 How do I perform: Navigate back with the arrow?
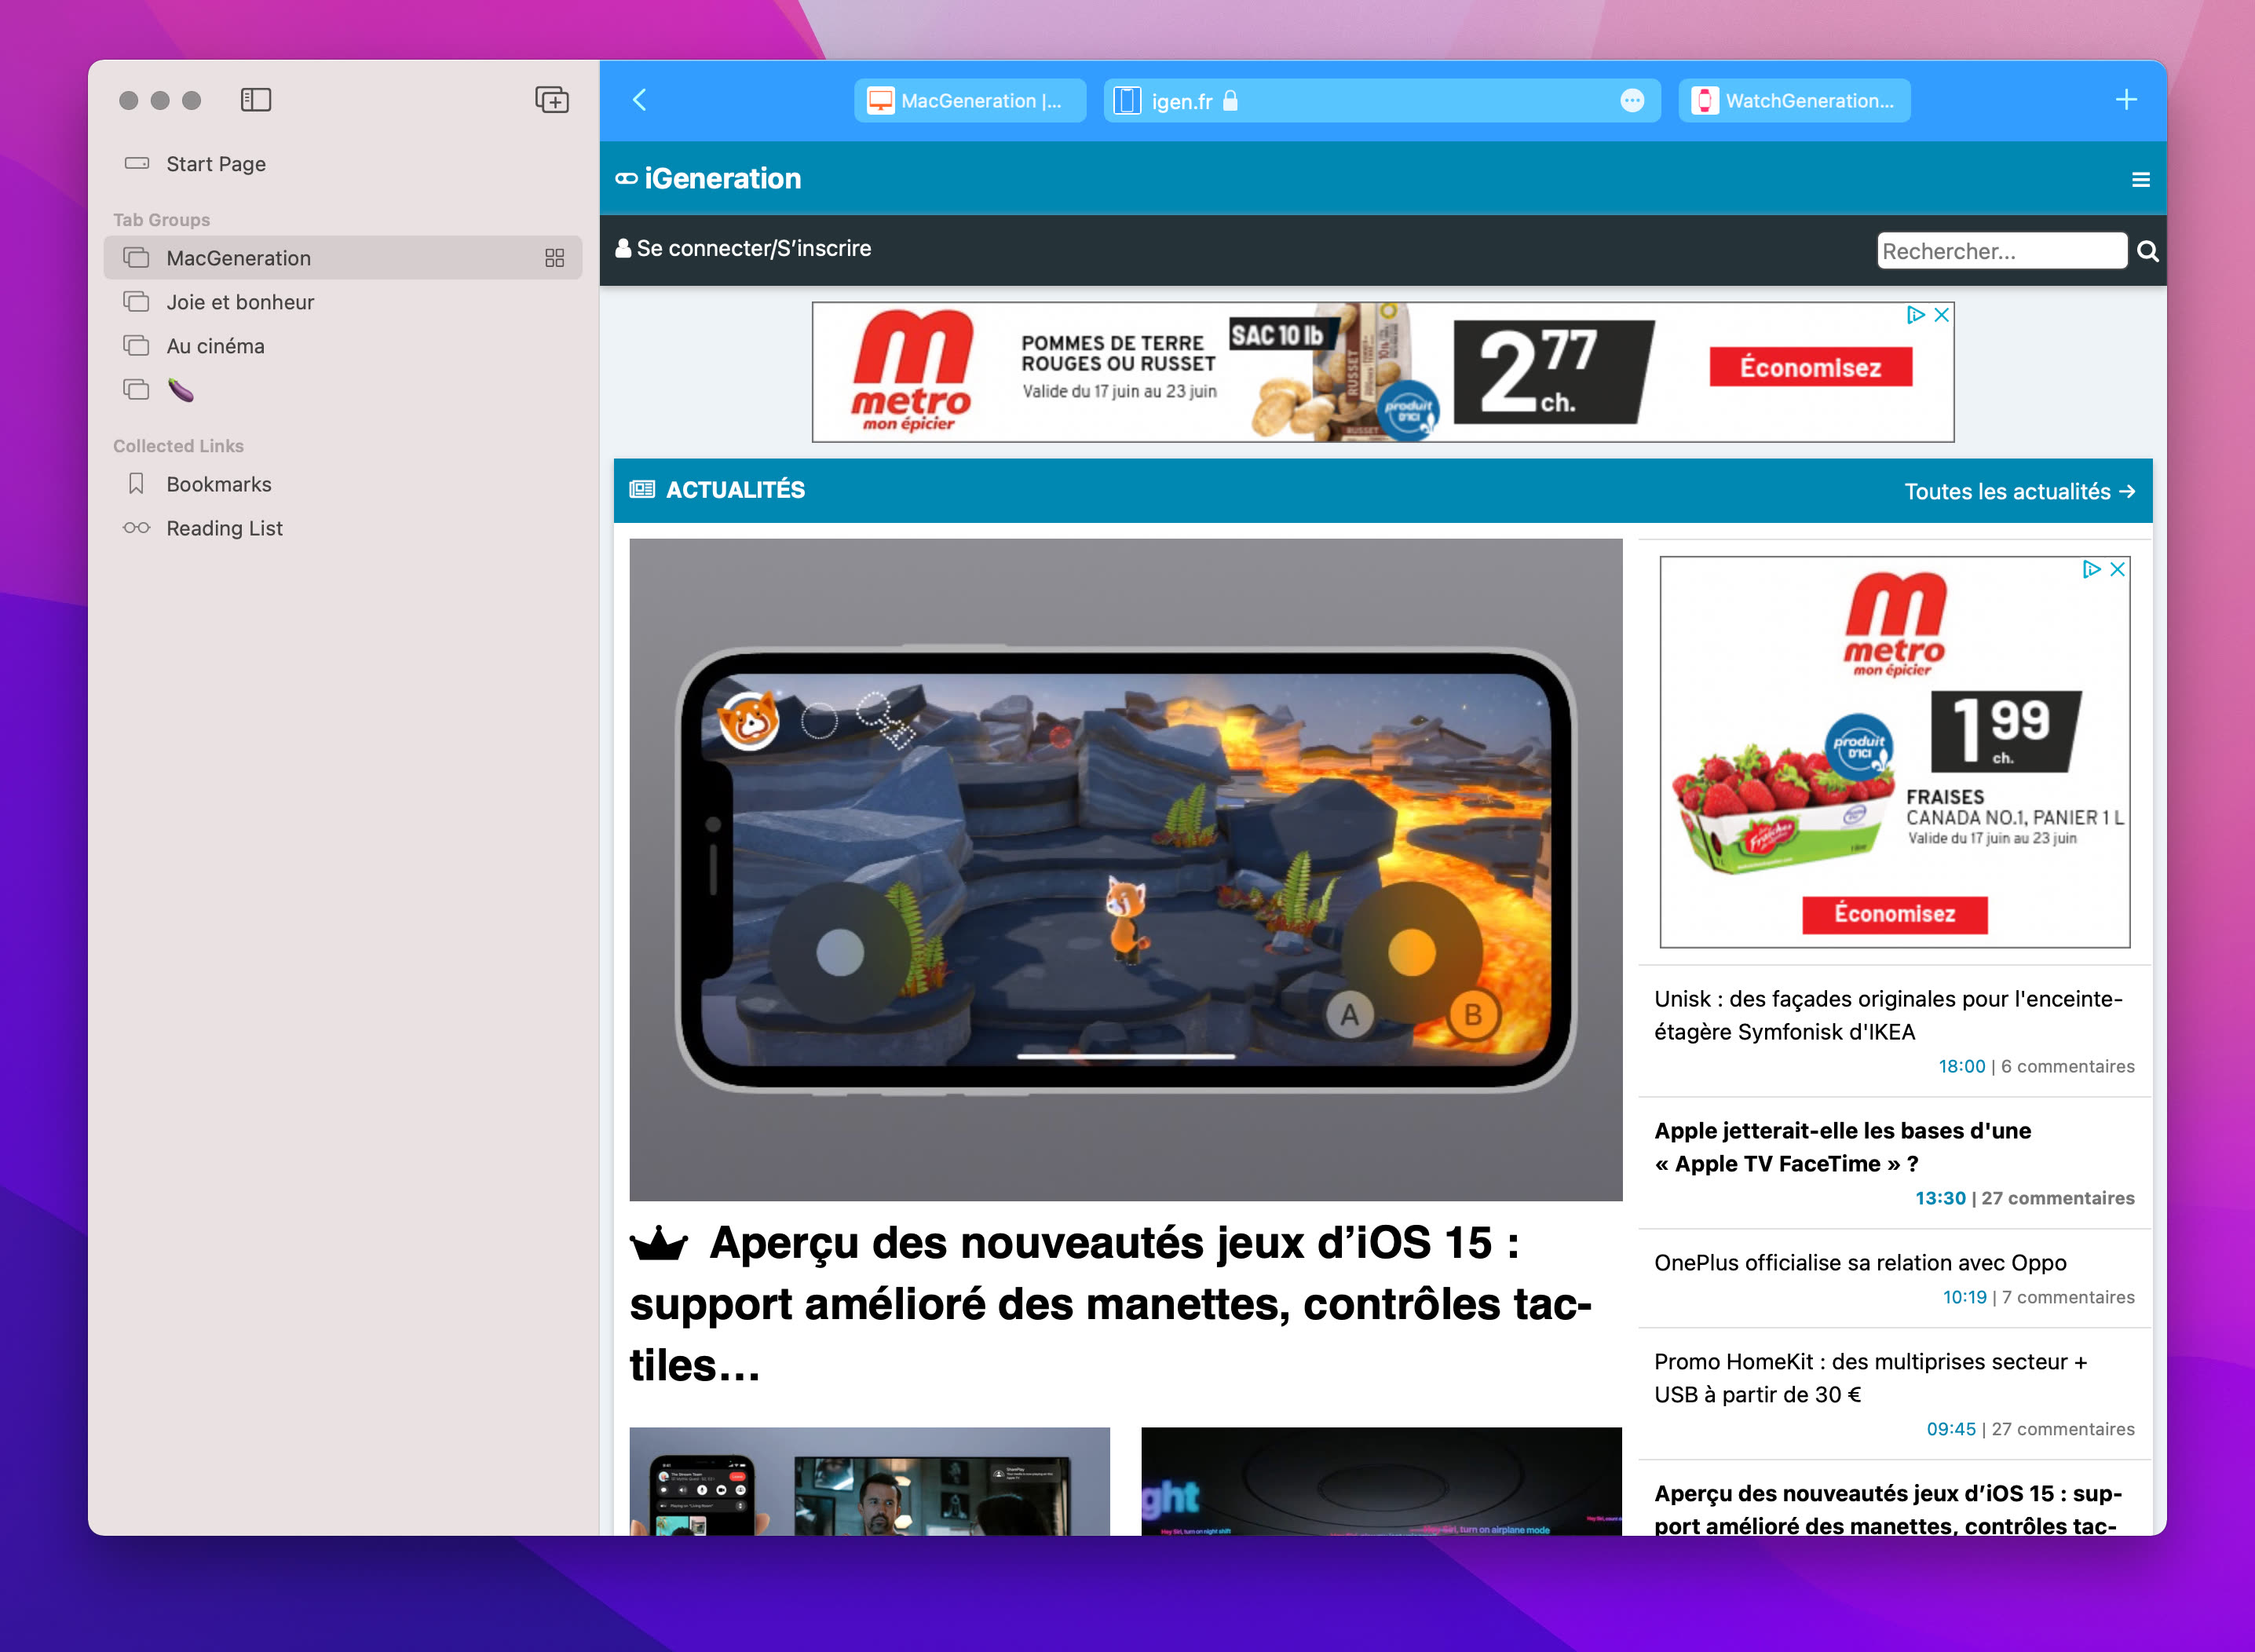pos(639,100)
